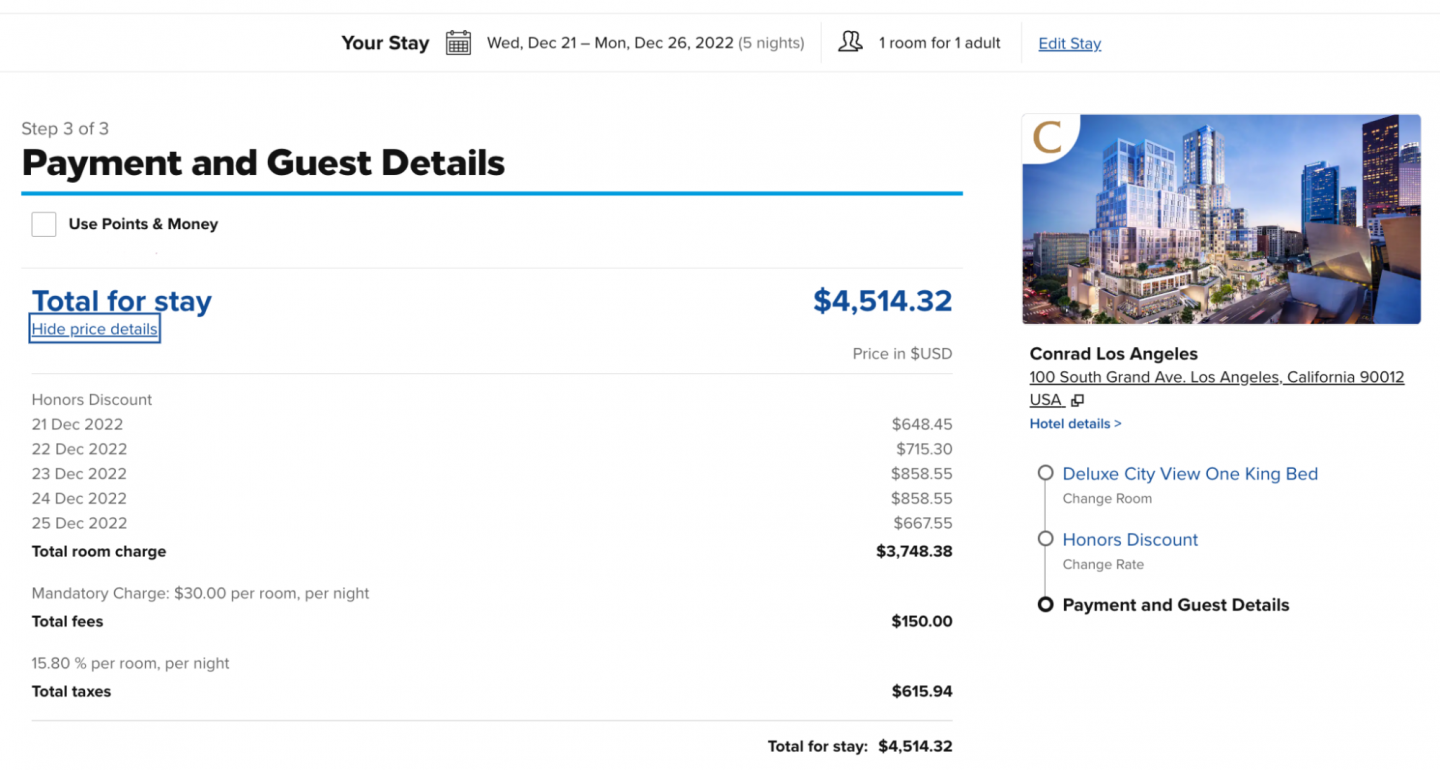Image resolution: width=1440 pixels, height=770 pixels.
Task: Click Change Room under room type
Action: point(1107,499)
